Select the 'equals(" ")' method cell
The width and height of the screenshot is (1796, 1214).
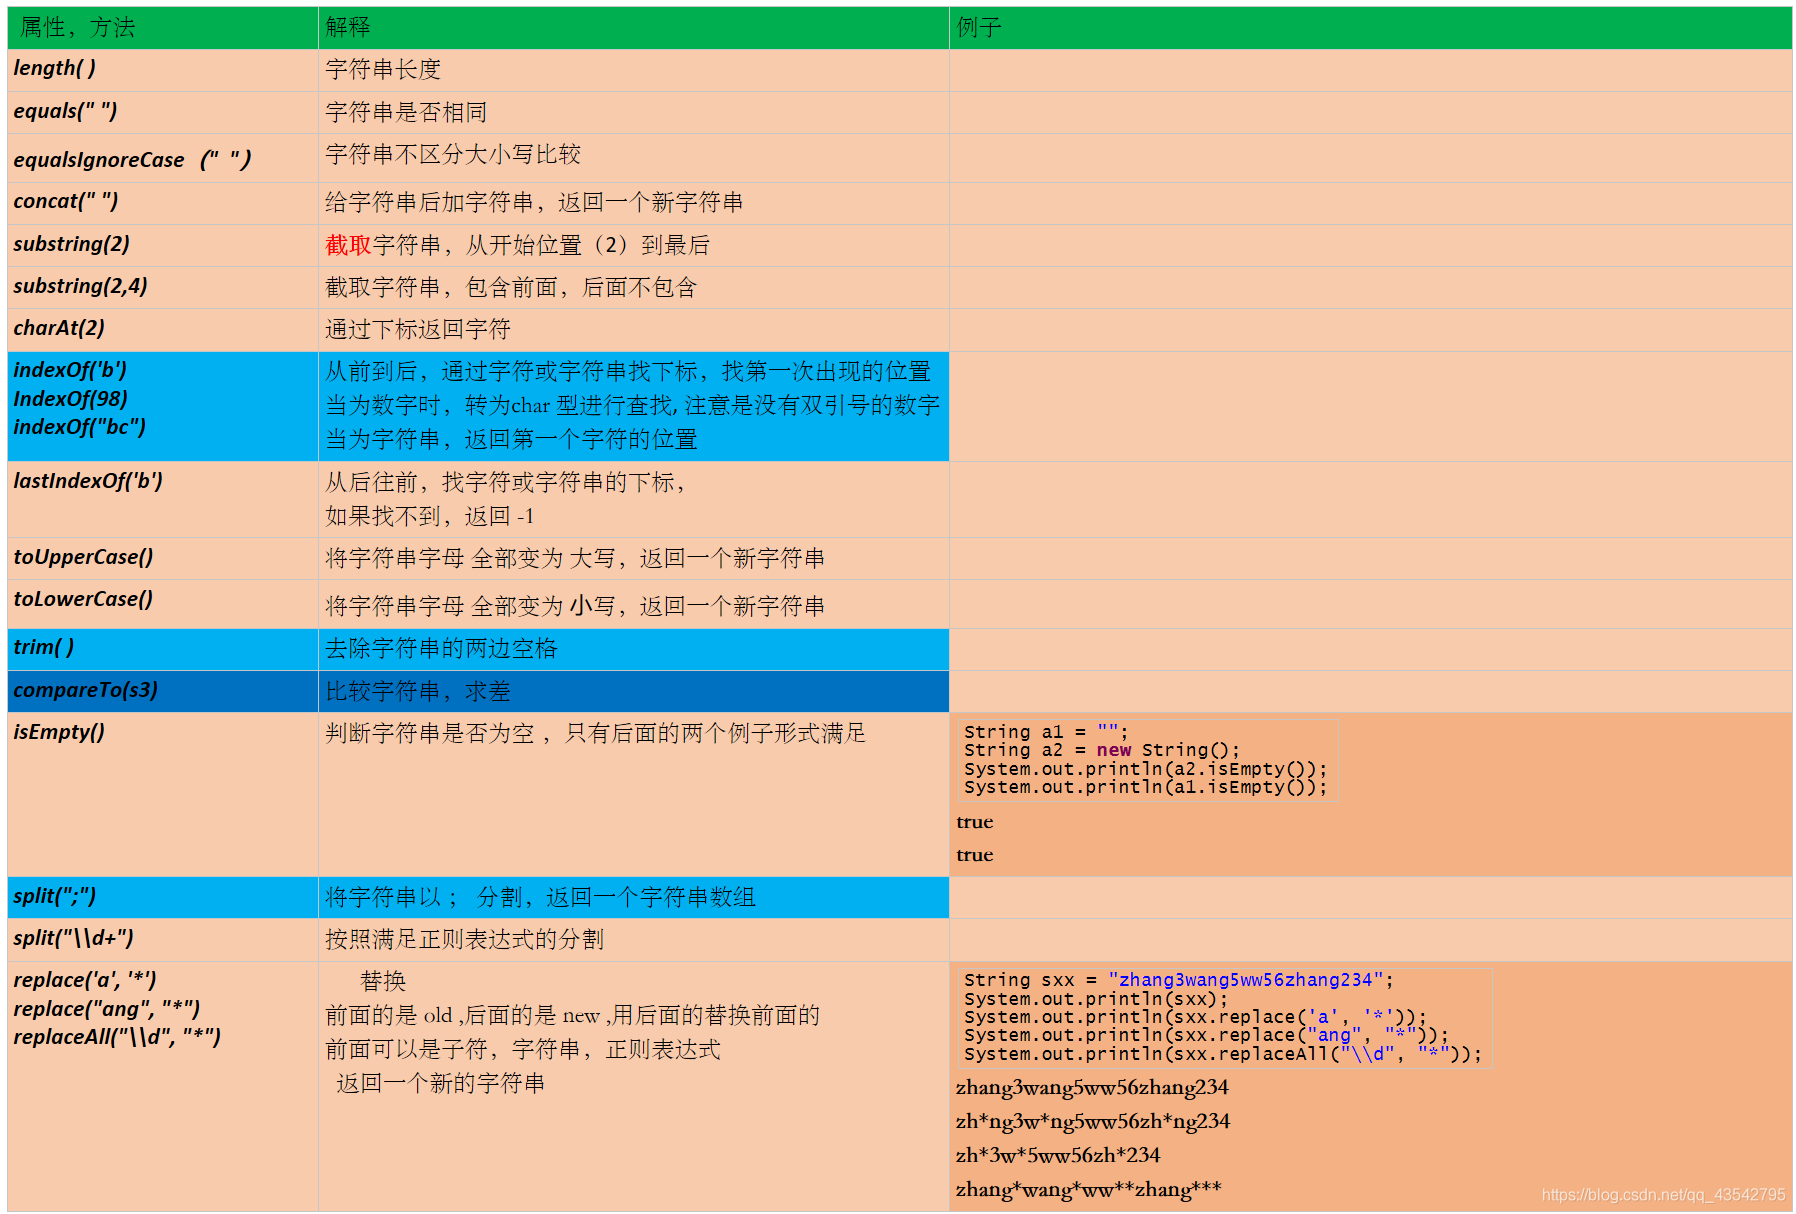163,112
